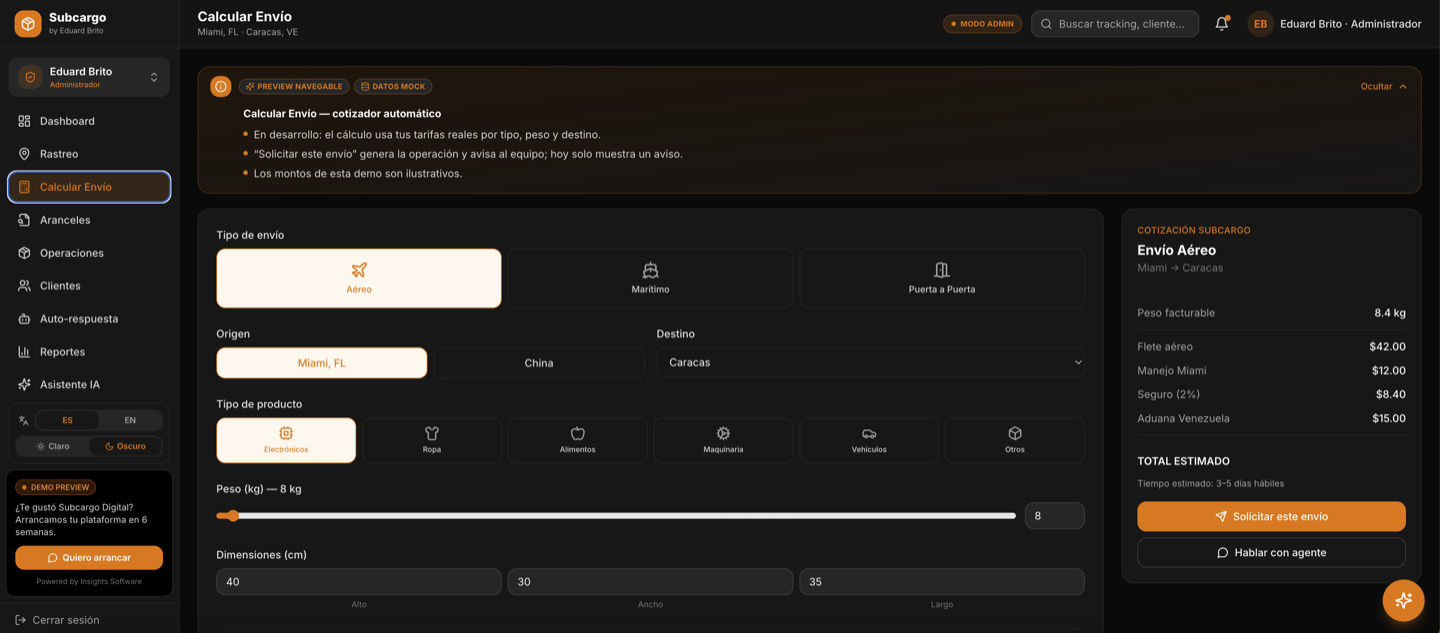
Task: Open the Destino Caracas dropdown
Action: coord(870,362)
